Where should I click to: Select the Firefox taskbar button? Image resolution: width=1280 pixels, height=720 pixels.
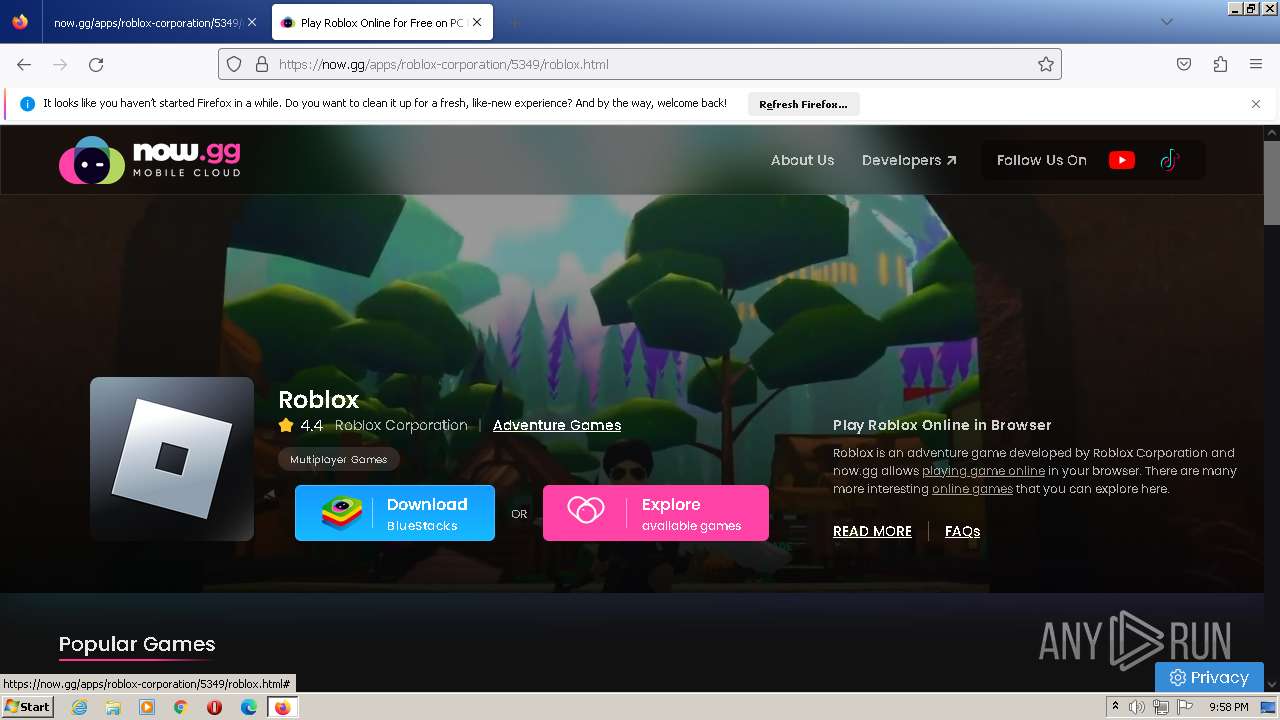282,707
